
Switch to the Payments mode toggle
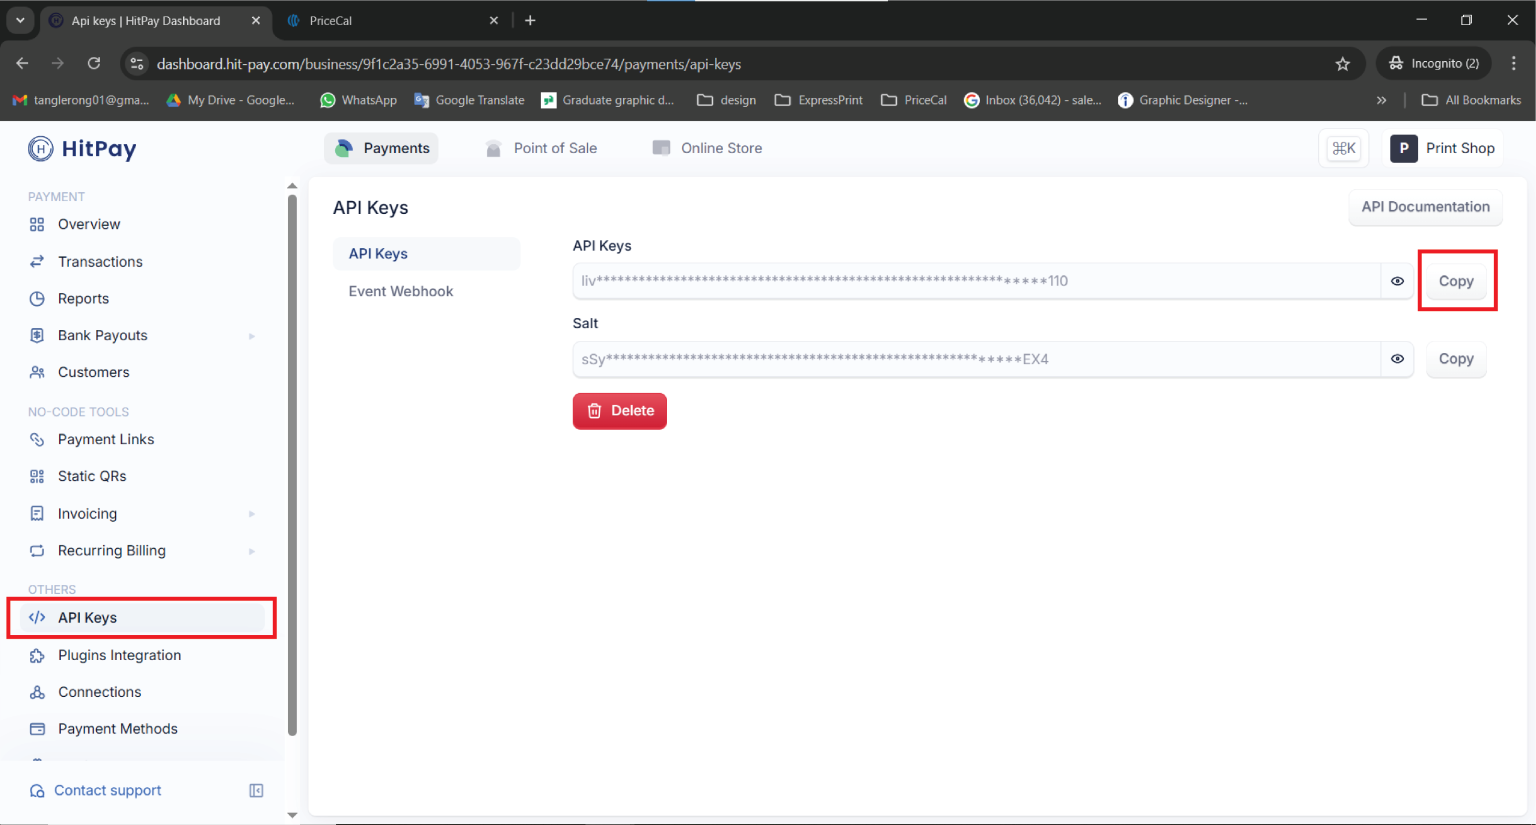tap(381, 147)
